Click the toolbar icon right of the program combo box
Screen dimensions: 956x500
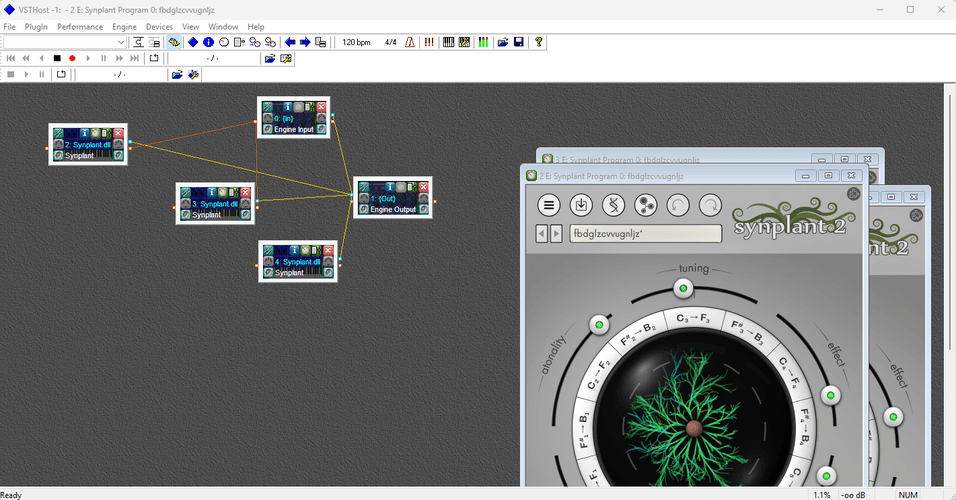[x=138, y=42]
